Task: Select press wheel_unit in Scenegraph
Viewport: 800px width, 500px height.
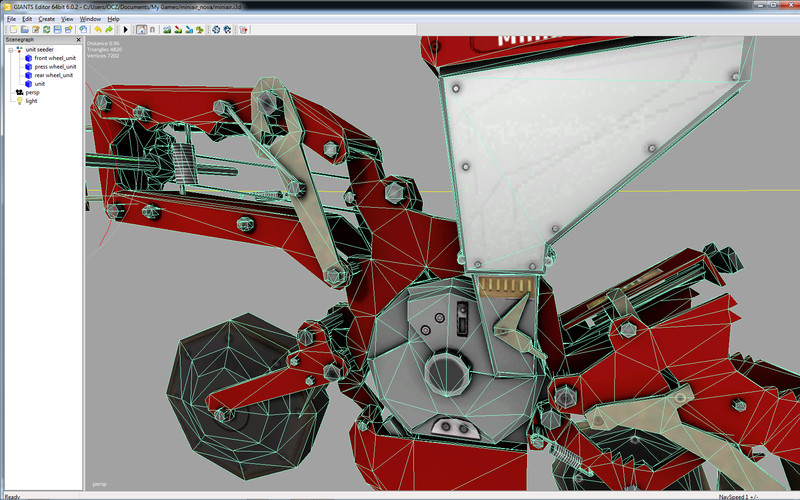Action: pyautogui.click(x=55, y=67)
